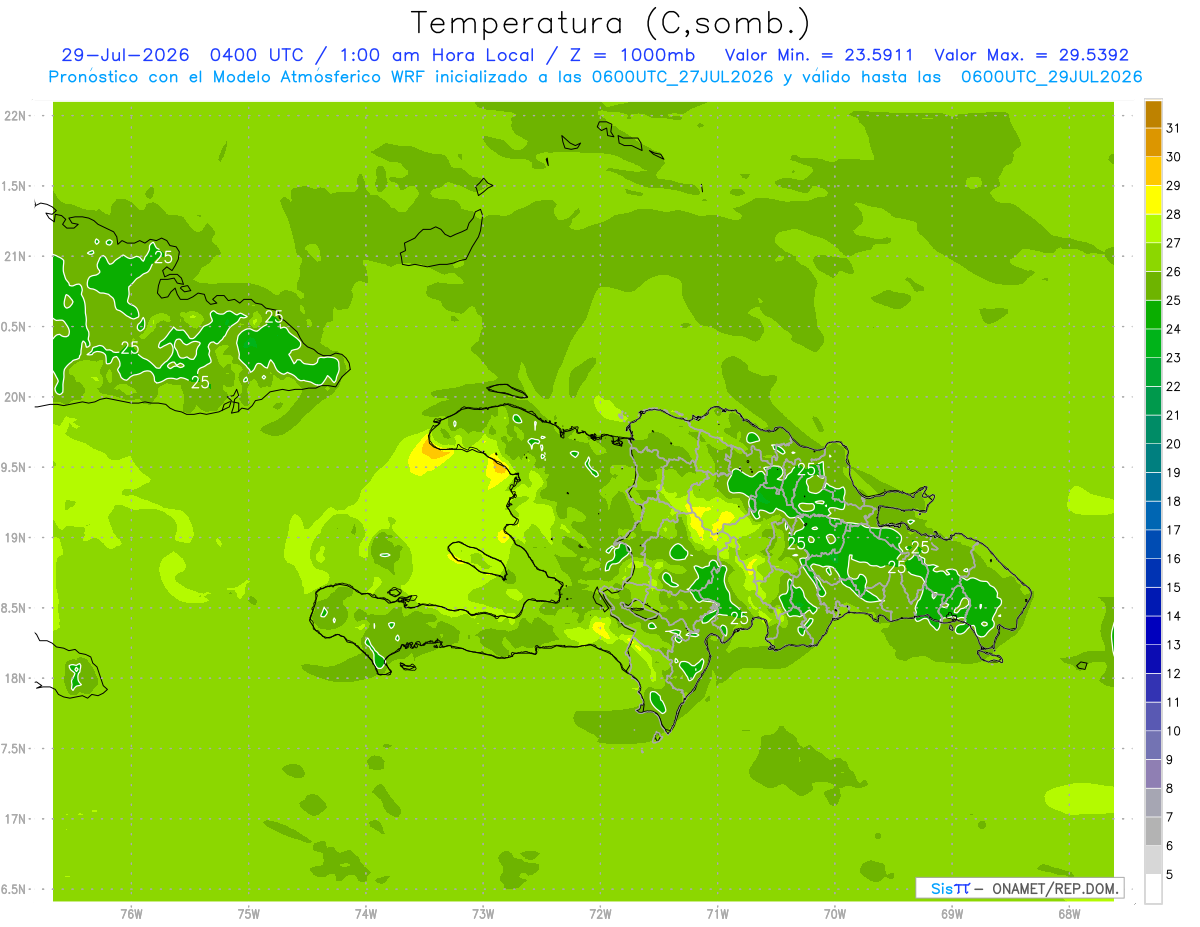Click the 'ONAMET/REP.DOM.' credit label

click(x=1056, y=888)
